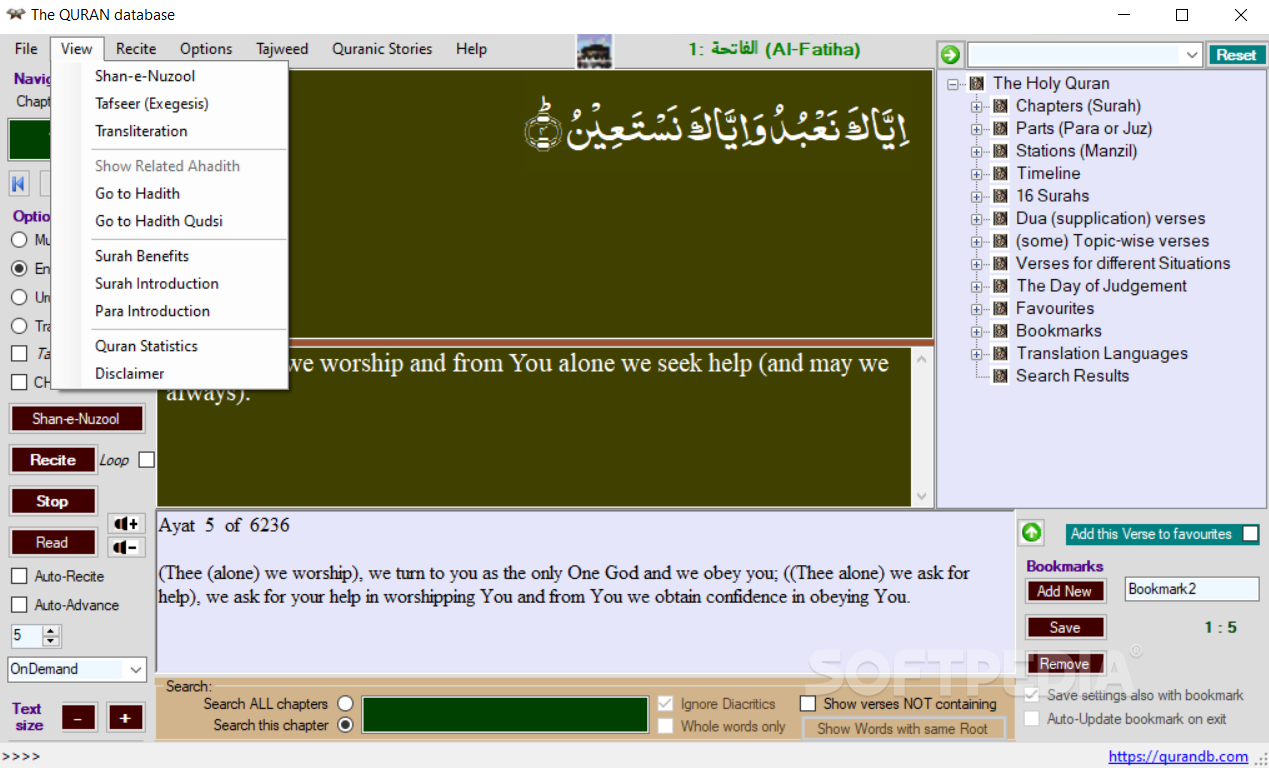Collapse The Holy Quran tree node
1269x768 pixels.
pos(954,84)
